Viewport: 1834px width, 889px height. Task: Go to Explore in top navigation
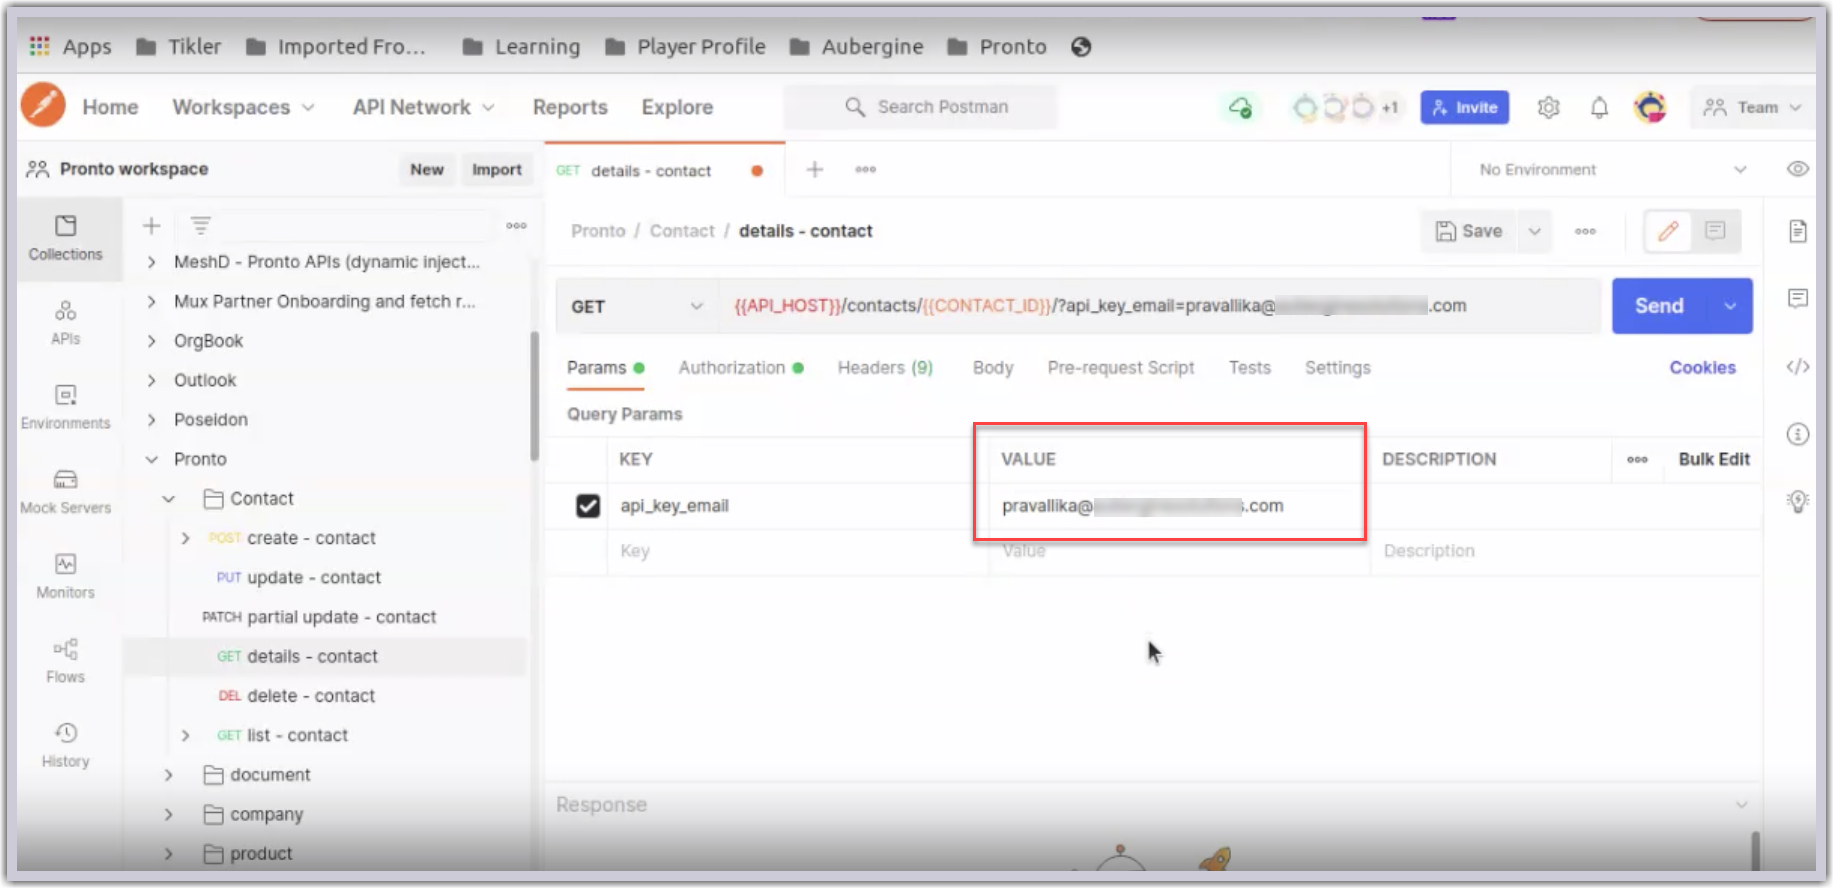(x=677, y=107)
